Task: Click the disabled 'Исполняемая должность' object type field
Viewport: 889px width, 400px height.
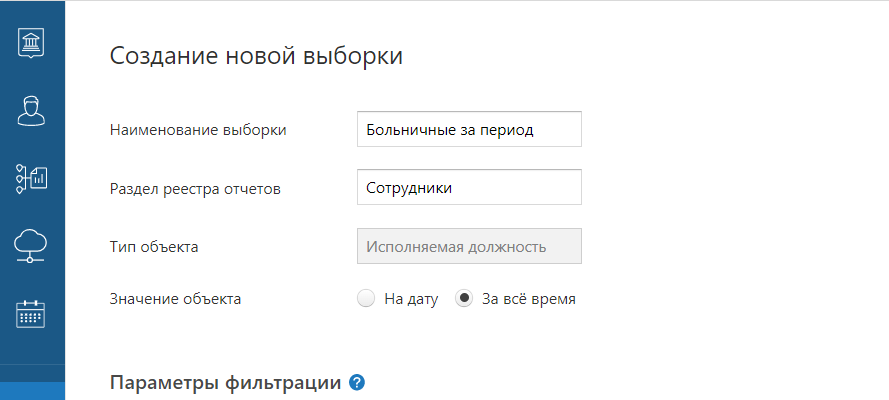Action: 469,247
